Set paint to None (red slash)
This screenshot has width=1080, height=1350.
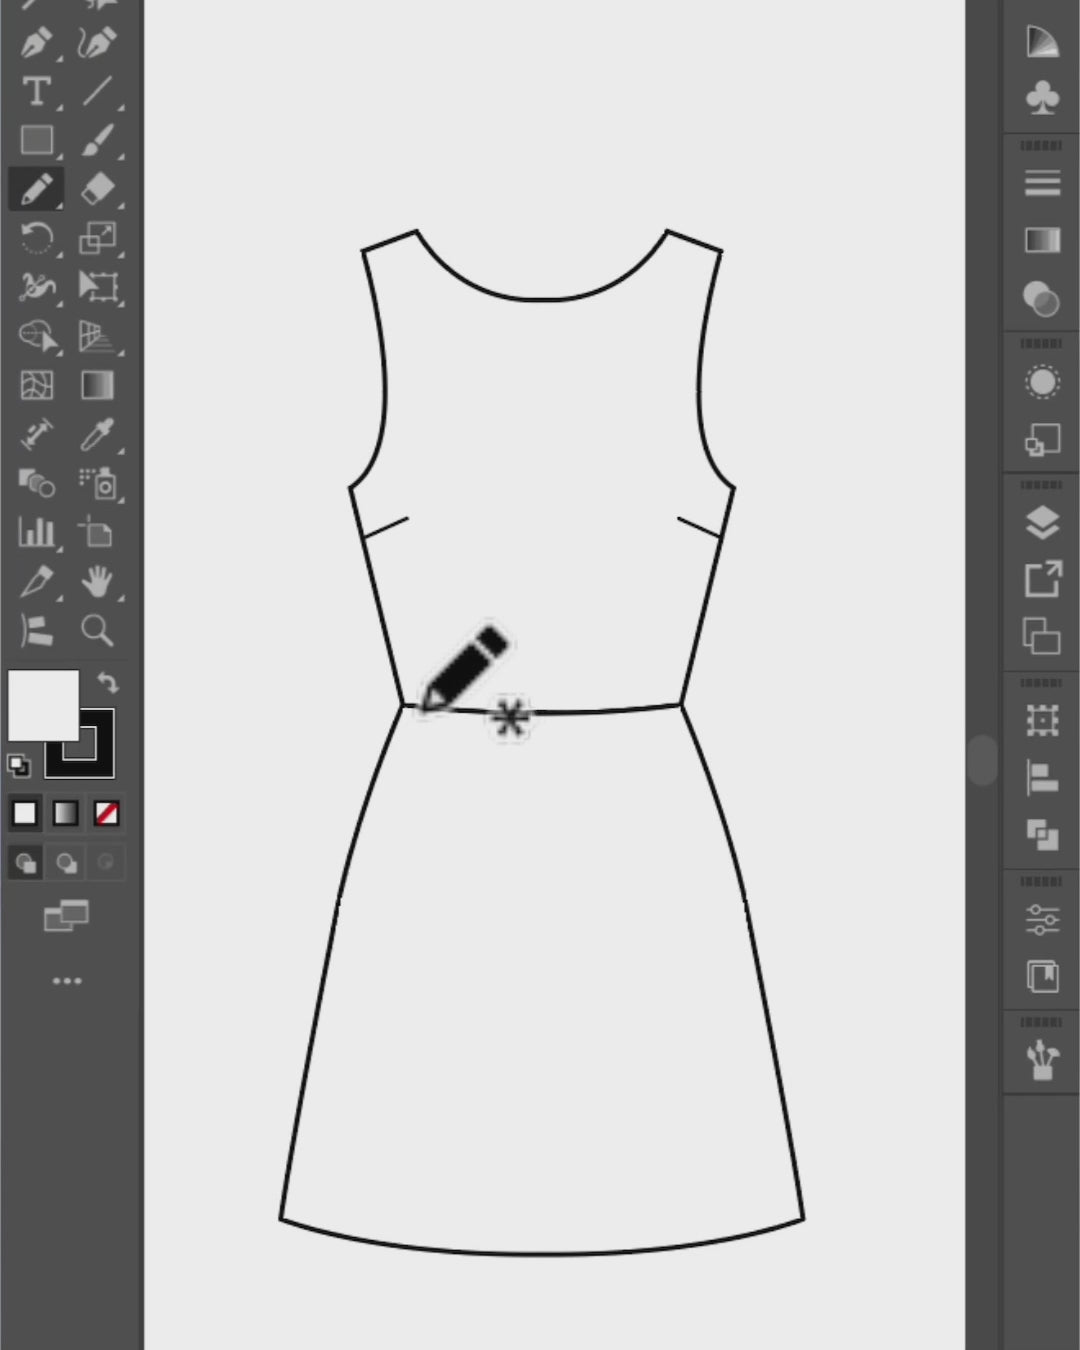pos(107,813)
